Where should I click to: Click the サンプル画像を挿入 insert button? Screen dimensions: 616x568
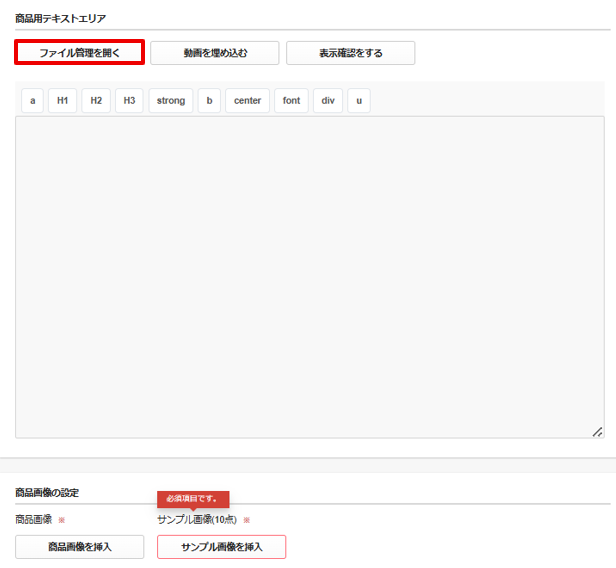point(221,547)
